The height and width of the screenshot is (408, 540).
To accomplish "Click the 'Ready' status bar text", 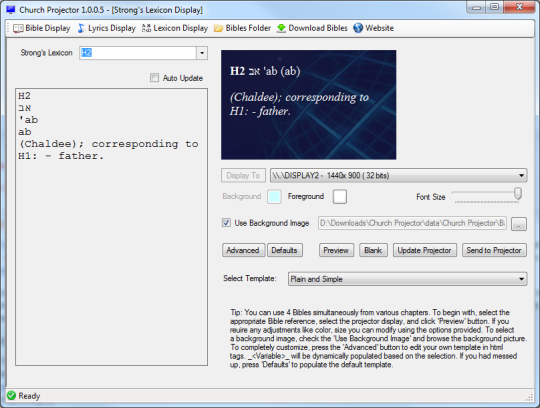I will (x=29, y=396).
